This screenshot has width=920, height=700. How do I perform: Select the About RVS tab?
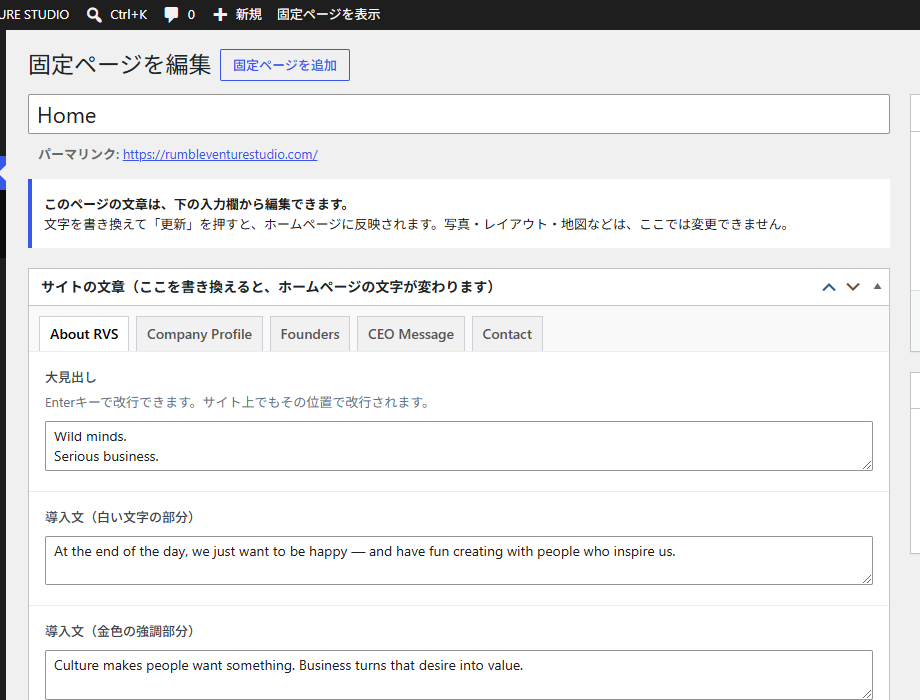click(x=84, y=334)
